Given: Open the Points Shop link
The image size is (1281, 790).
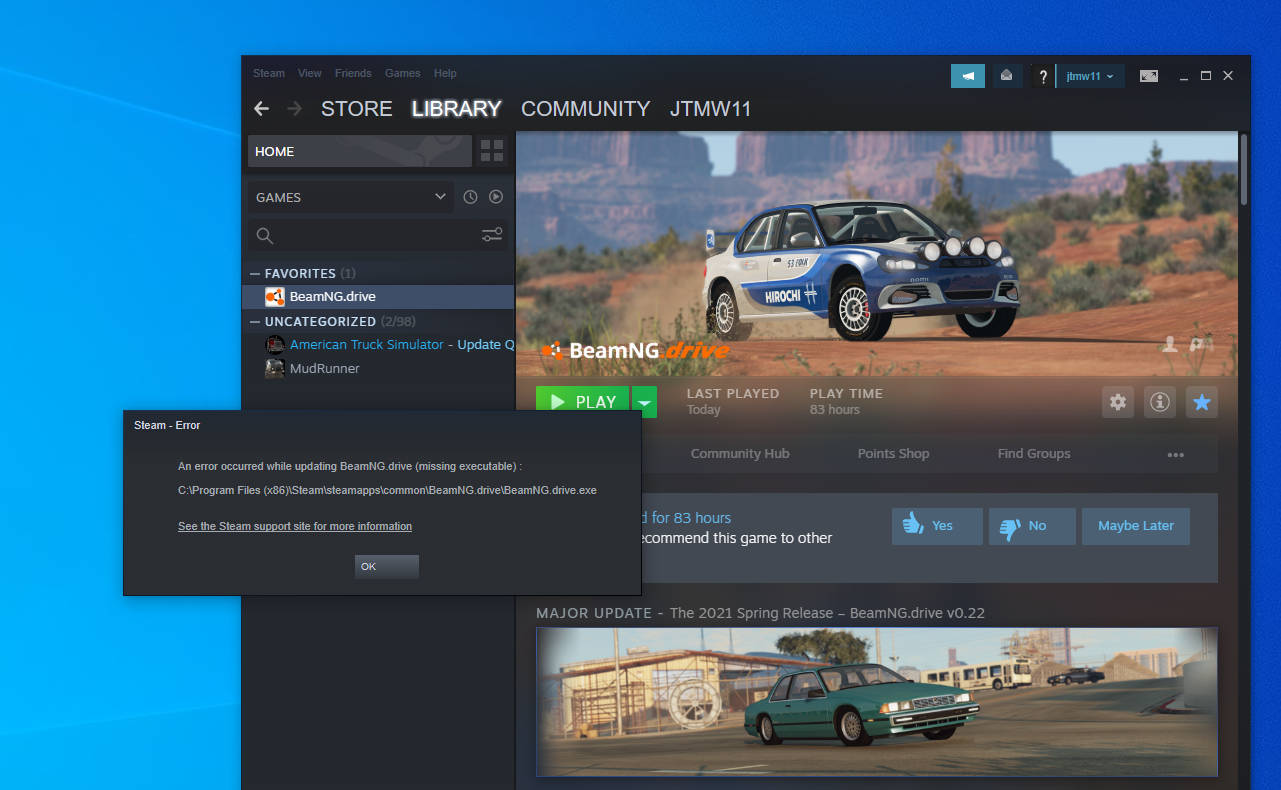Looking at the screenshot, I should tap(893, 454).
